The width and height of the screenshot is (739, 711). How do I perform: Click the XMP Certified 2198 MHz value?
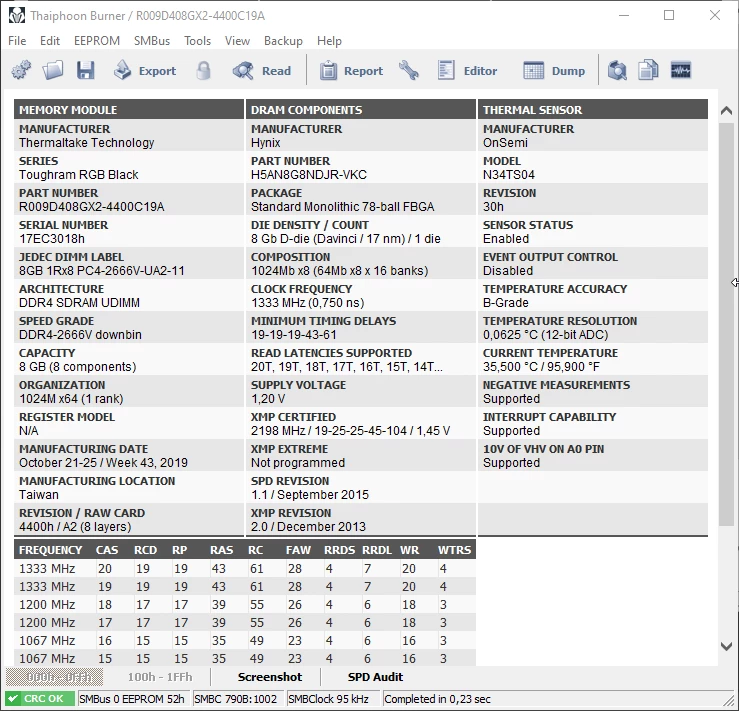(350, 431)
